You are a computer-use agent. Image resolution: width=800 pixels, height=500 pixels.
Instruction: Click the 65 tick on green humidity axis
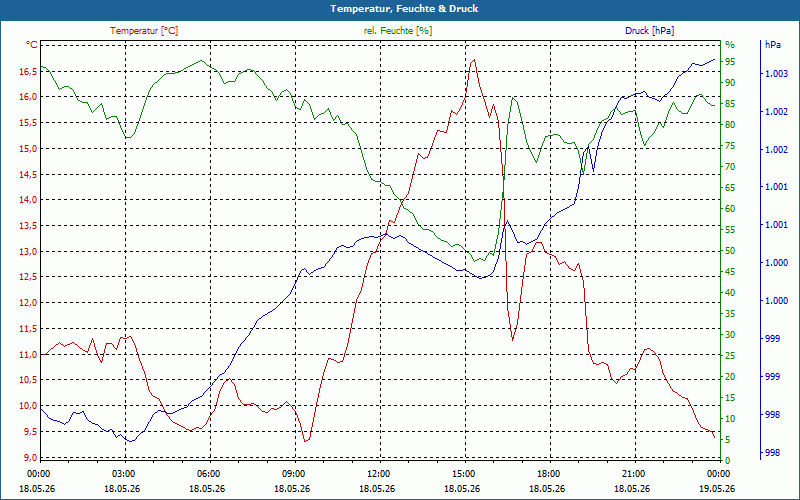pyautogui.click(x=730, y=188)
